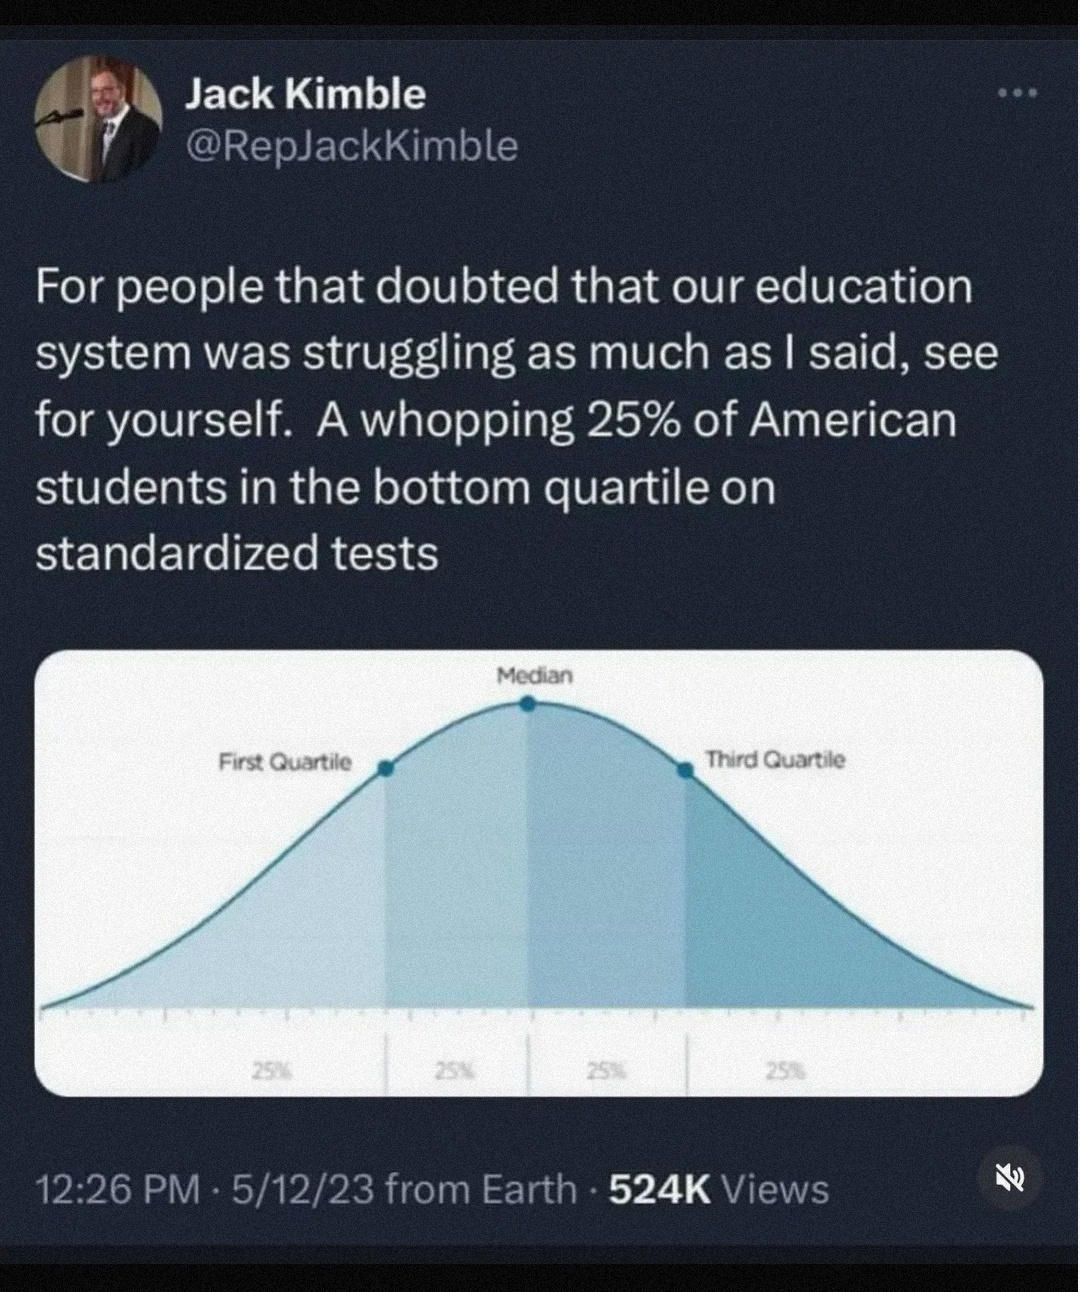1080x1292 pixels.
Task: Click the First Quartile text label
Action: click(x=285, y=762)
